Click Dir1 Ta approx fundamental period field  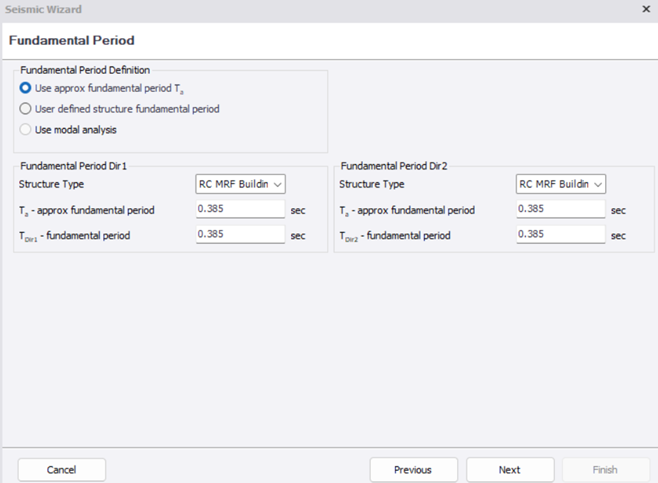(x=240, y=209)
